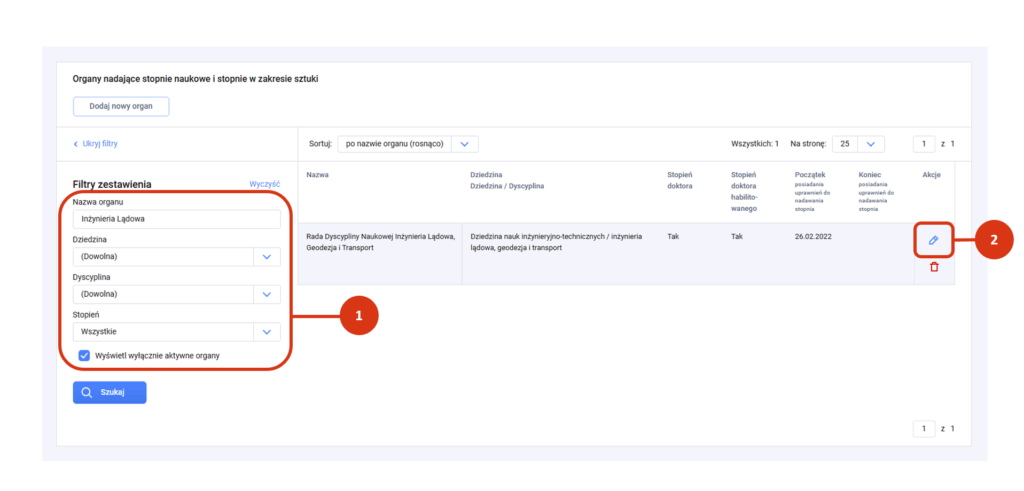This screenshot has width=1024, height=491.
Task: Click the Ukryj filtry link
Action: pos(100,144)
